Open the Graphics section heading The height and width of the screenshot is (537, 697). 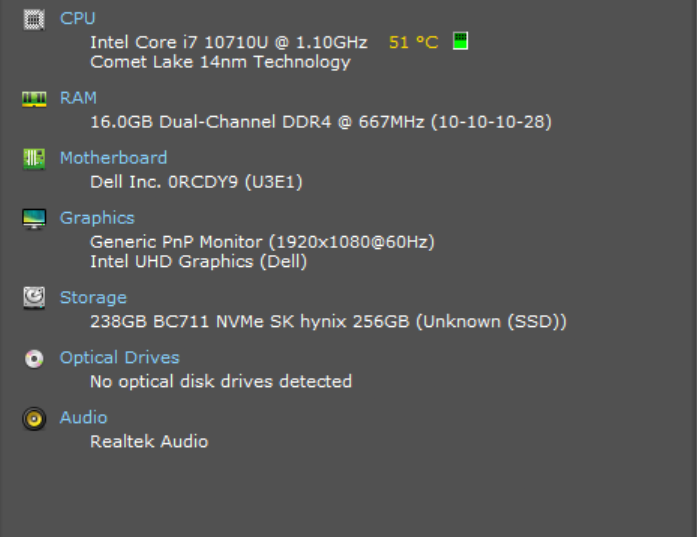(96, 218)
